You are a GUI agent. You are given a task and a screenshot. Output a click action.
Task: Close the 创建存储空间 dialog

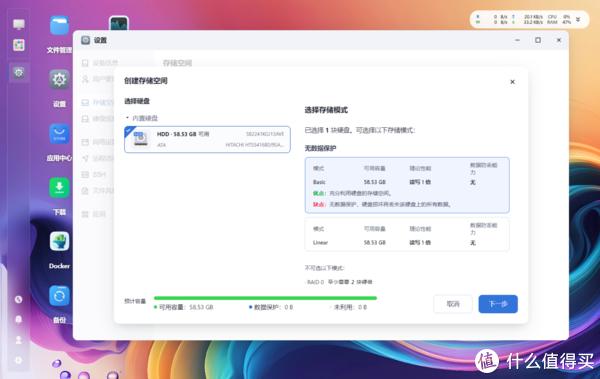[x=512, y=82]
